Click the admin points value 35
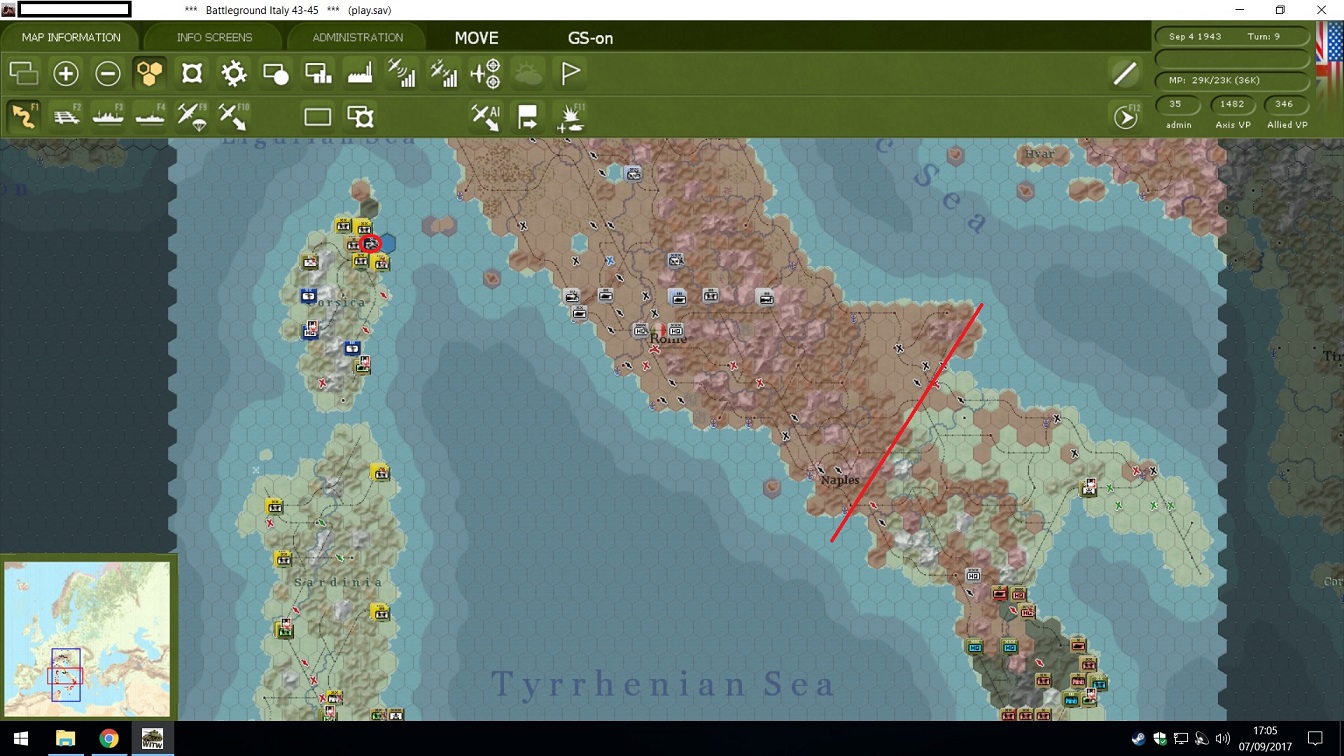The image size is (1344, 756). (1175, 104)
